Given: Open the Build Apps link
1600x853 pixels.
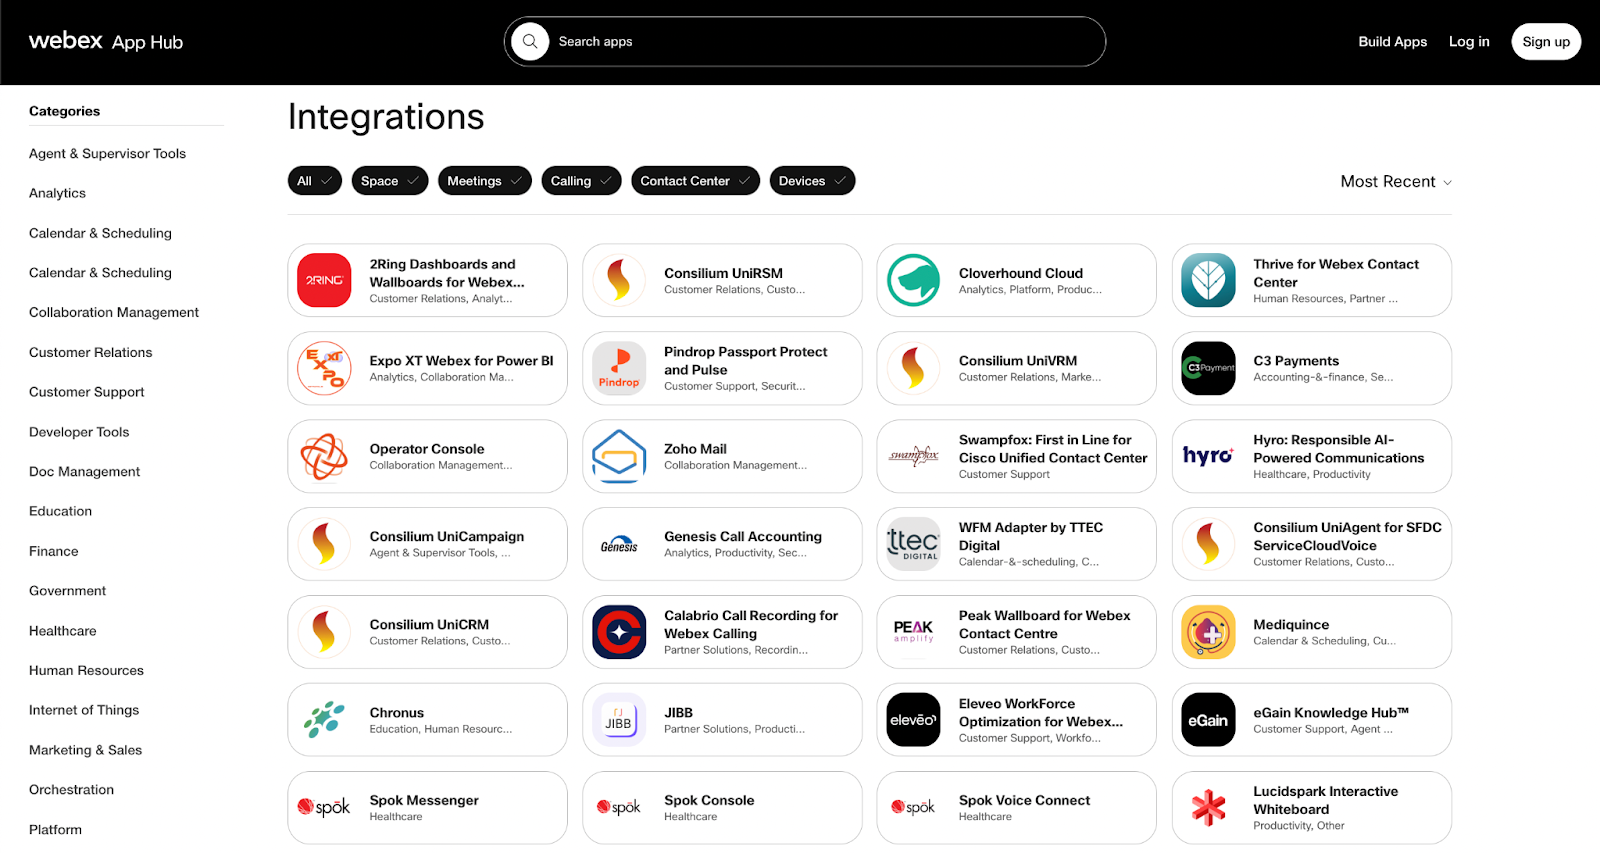Looking at the screenshot, I should click(1393, 41).
